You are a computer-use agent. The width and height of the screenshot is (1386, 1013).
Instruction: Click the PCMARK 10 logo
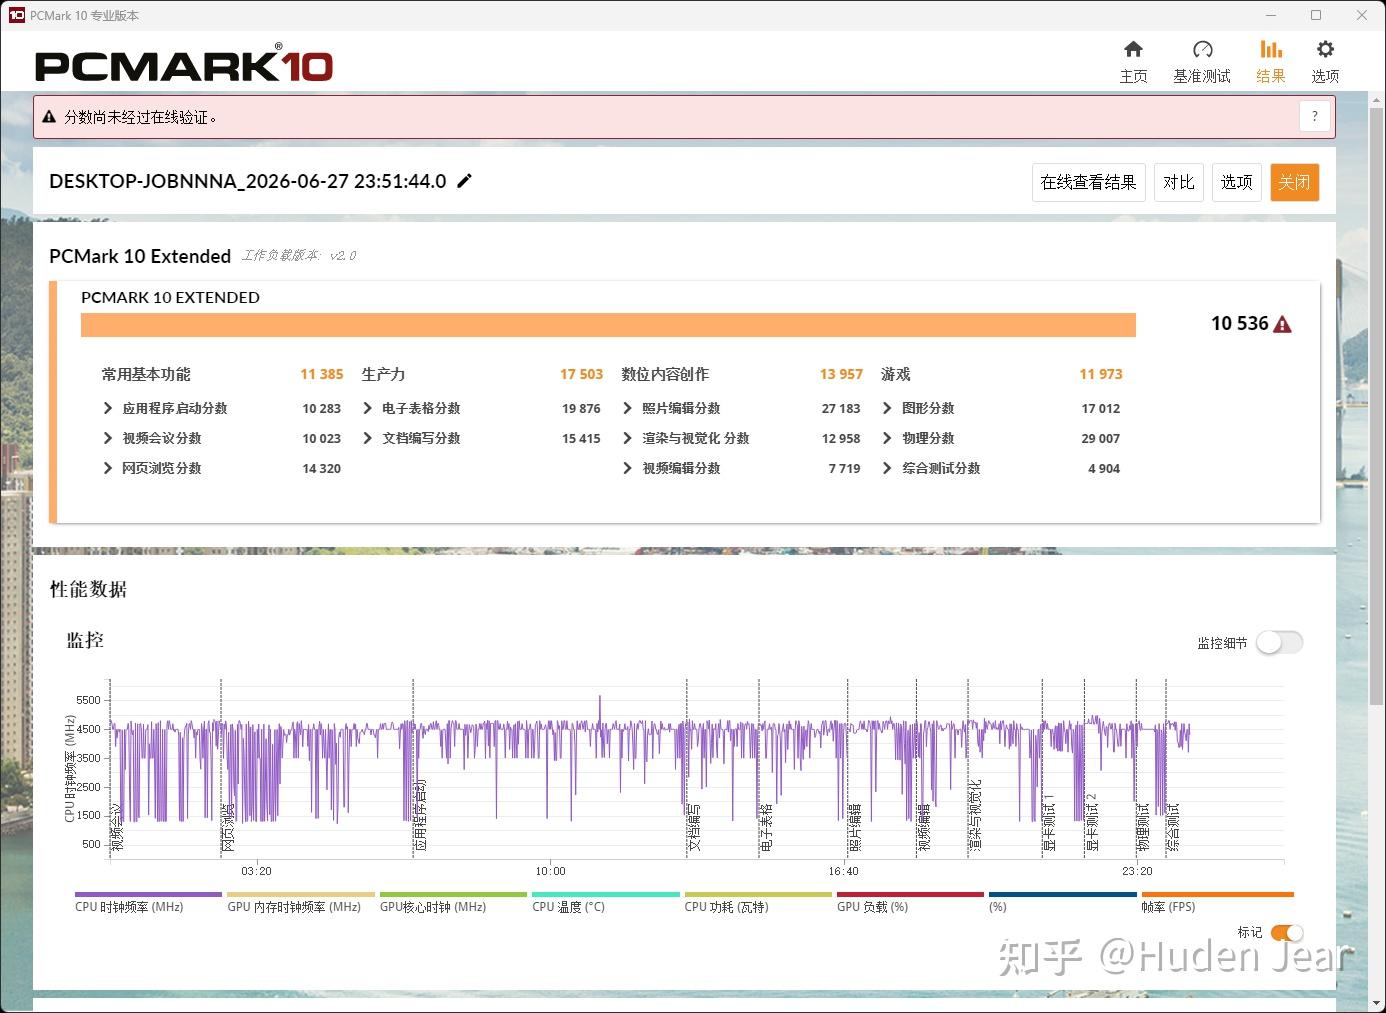click(184, 64)
